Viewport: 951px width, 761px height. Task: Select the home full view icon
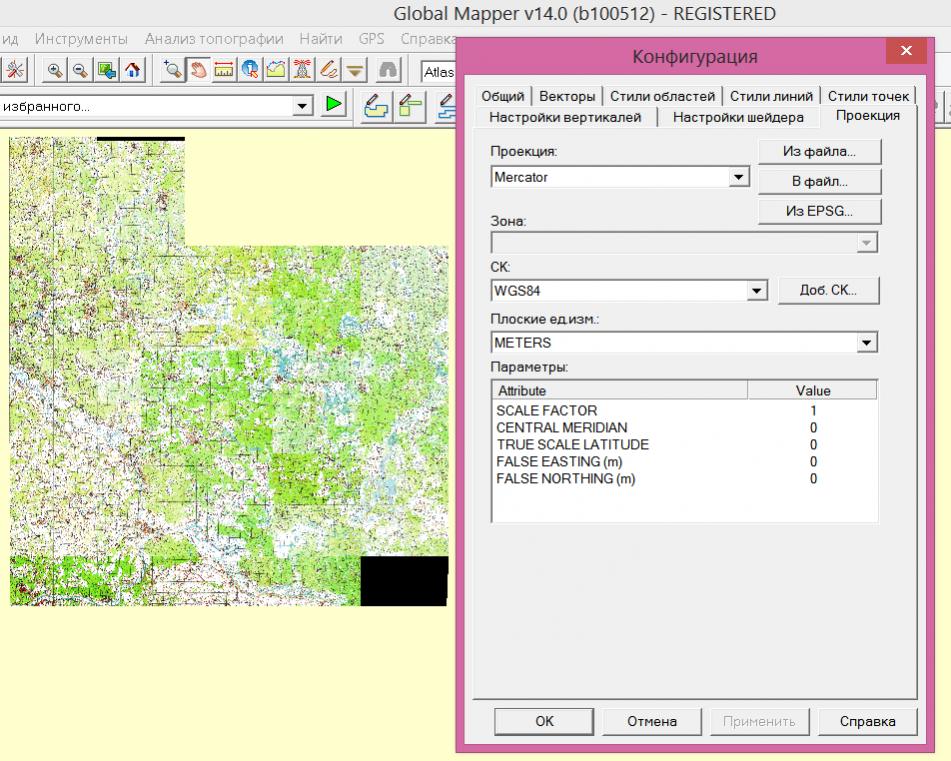coord(133,70)
